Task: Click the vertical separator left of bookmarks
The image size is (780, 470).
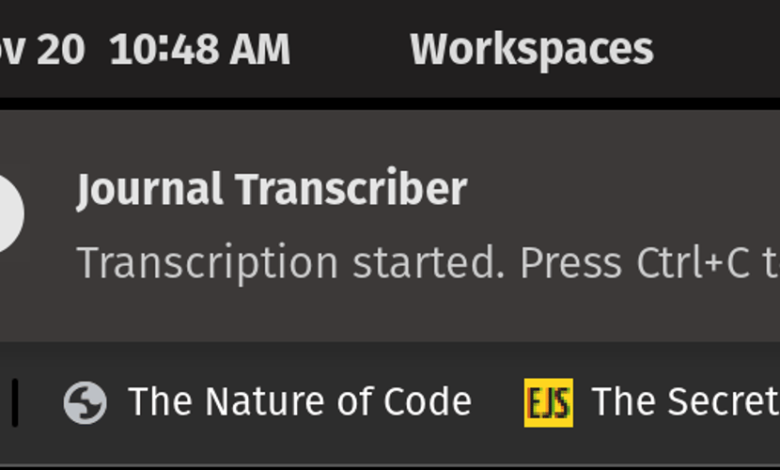Action: [x=15, y=403]
